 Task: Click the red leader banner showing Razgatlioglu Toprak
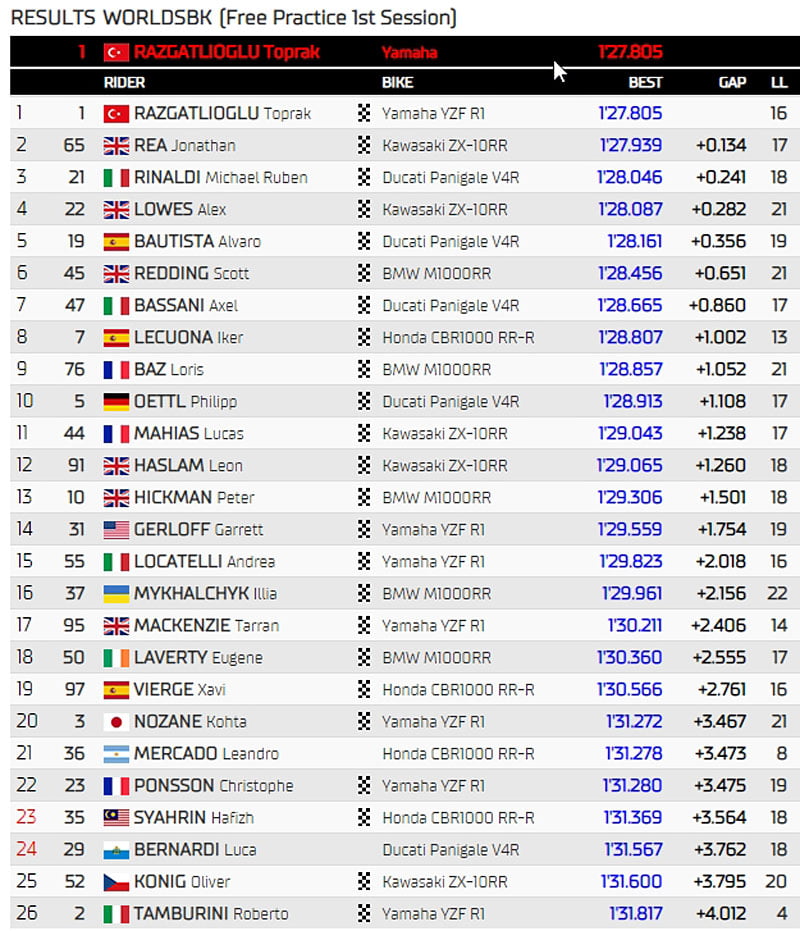click(x=400, y=52)
